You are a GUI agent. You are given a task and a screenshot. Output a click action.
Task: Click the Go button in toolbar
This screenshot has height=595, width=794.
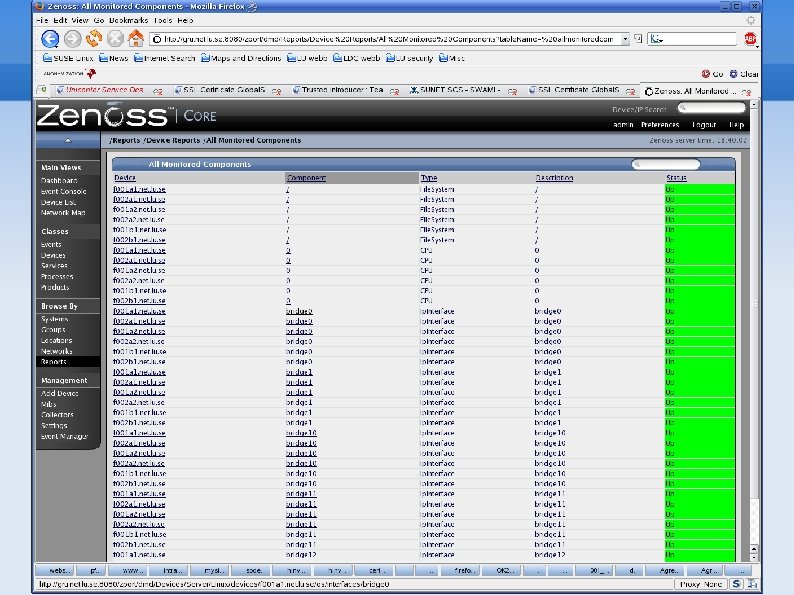(x=712, y=74)
